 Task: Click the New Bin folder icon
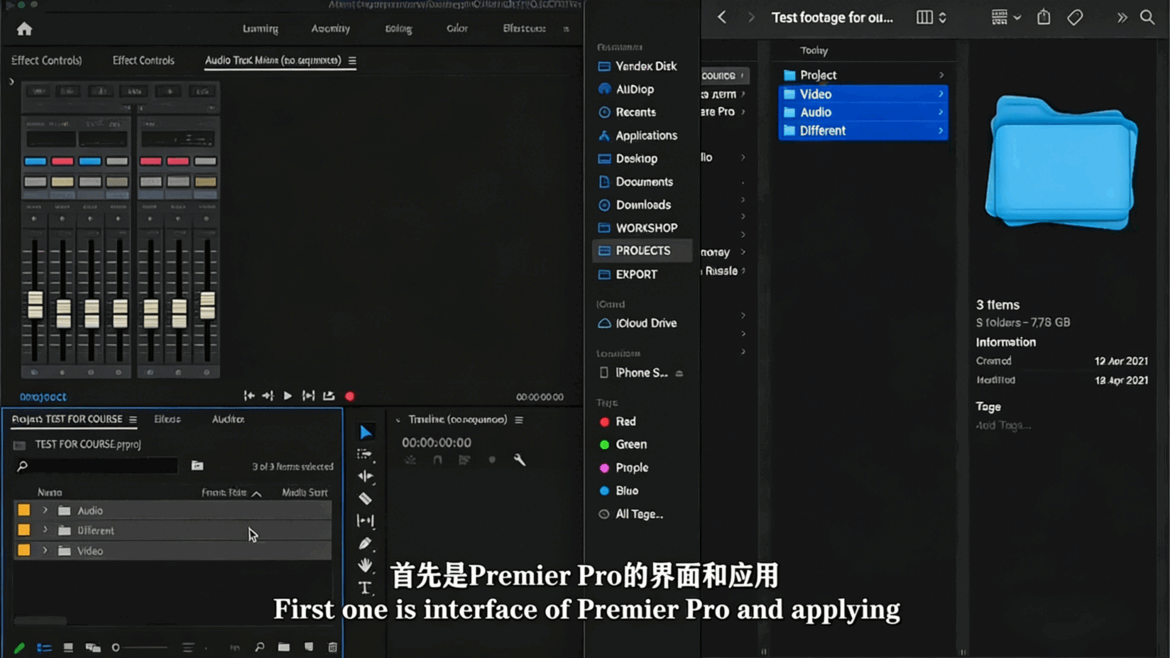click(284, 646)
